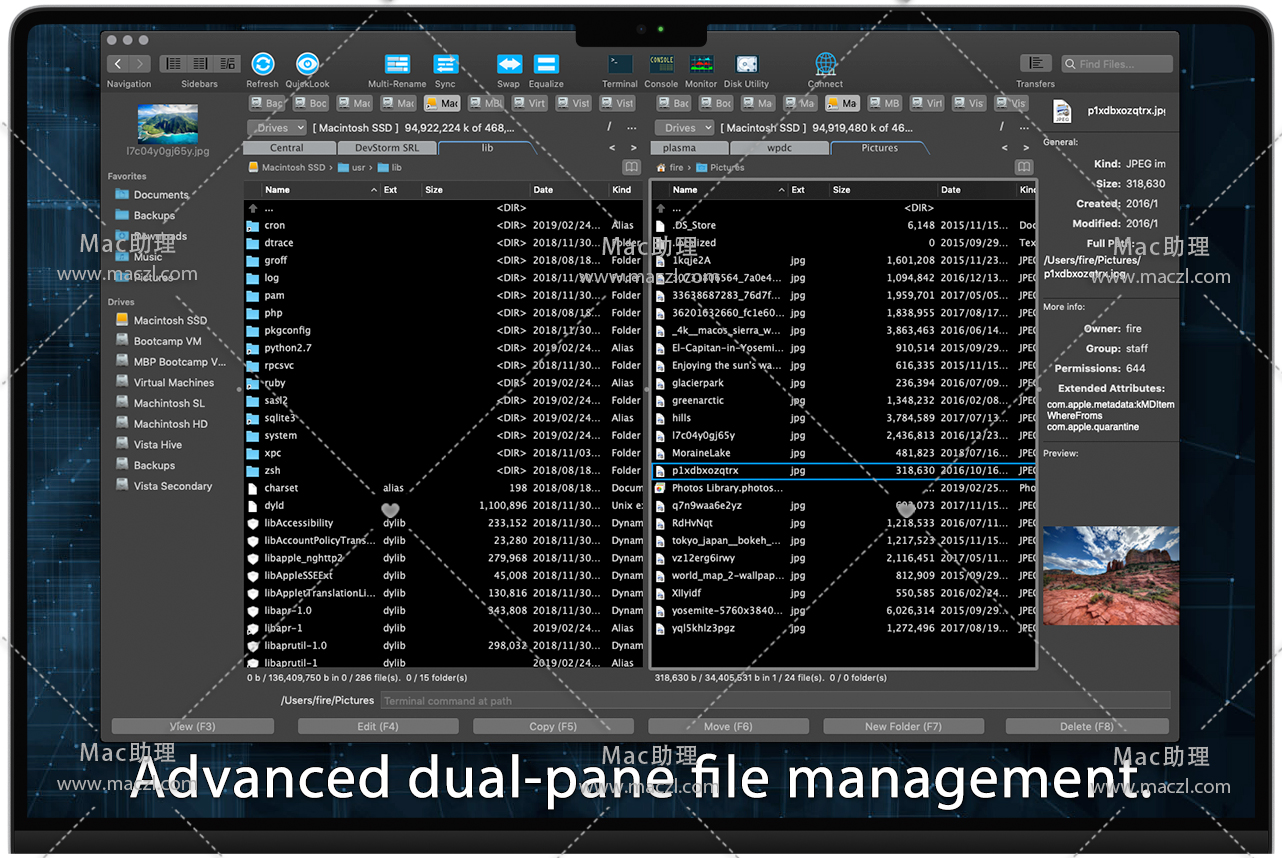Open QuickLook from the toolbar
Viewport: 1282px width, 858px height.
click(307, 64)
